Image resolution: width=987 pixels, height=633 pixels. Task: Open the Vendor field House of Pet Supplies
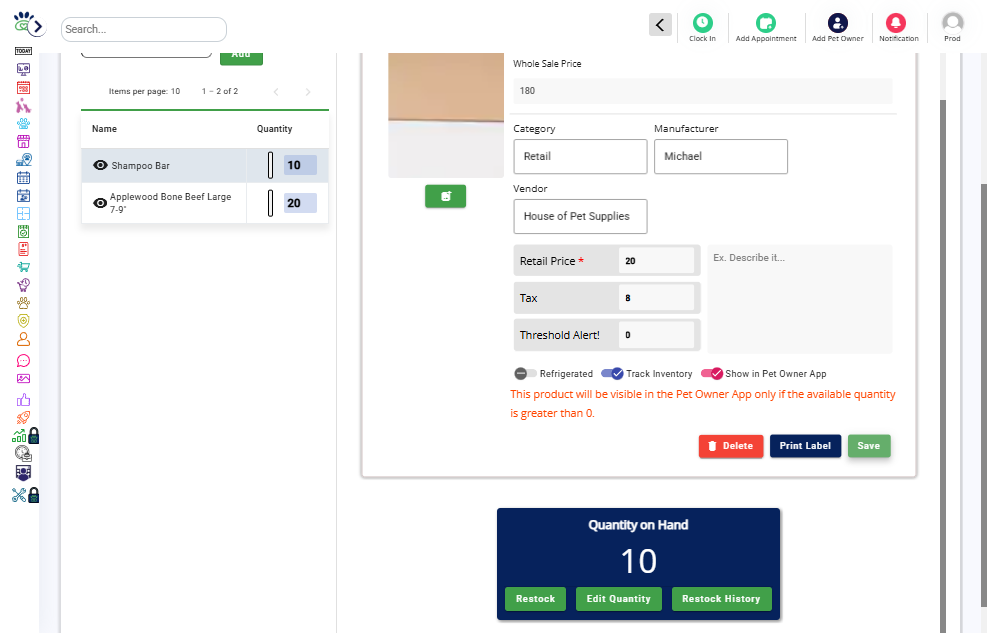(580, 216)
